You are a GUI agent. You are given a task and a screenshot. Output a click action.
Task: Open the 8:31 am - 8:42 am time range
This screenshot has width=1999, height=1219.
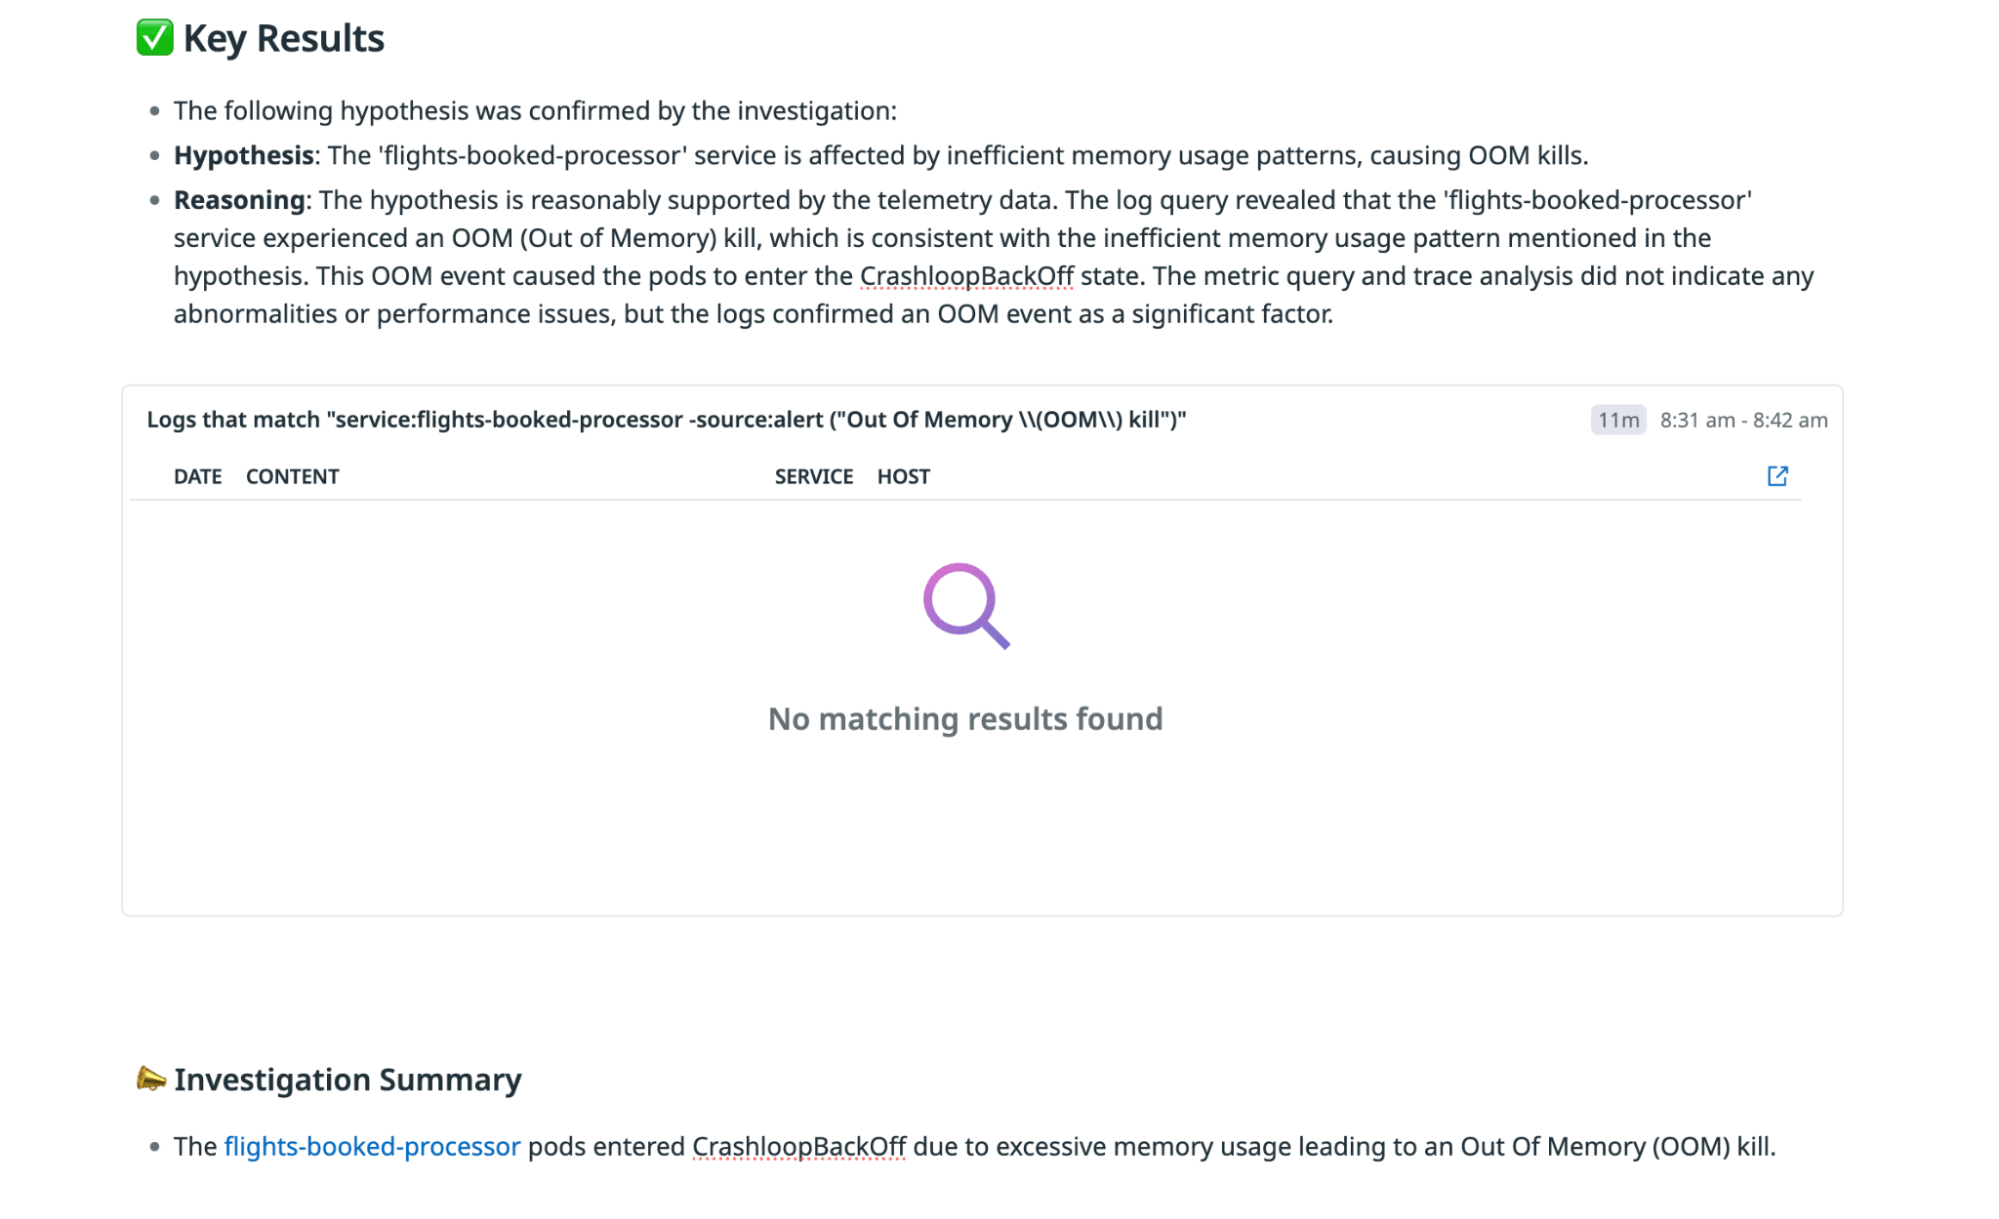[x=1744, y=420]
